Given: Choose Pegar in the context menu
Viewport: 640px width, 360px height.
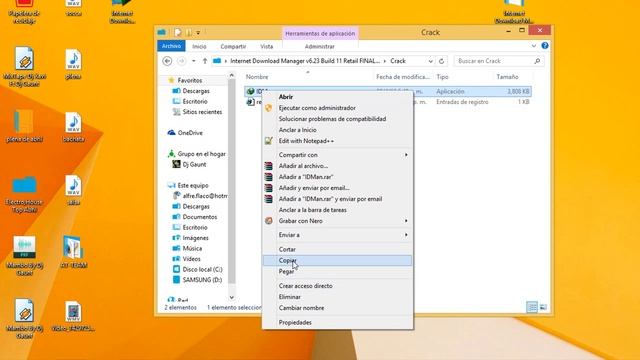Looking at the screenshot, I should click(337, 271).
